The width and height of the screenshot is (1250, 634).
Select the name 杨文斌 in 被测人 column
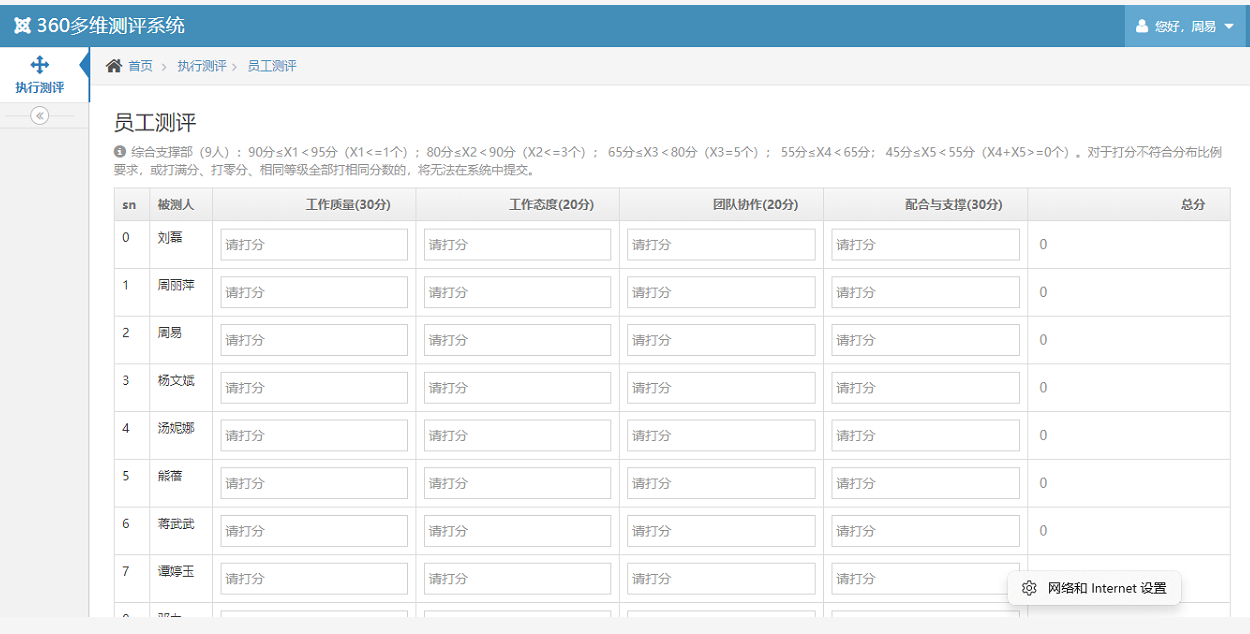coord(176,380)
